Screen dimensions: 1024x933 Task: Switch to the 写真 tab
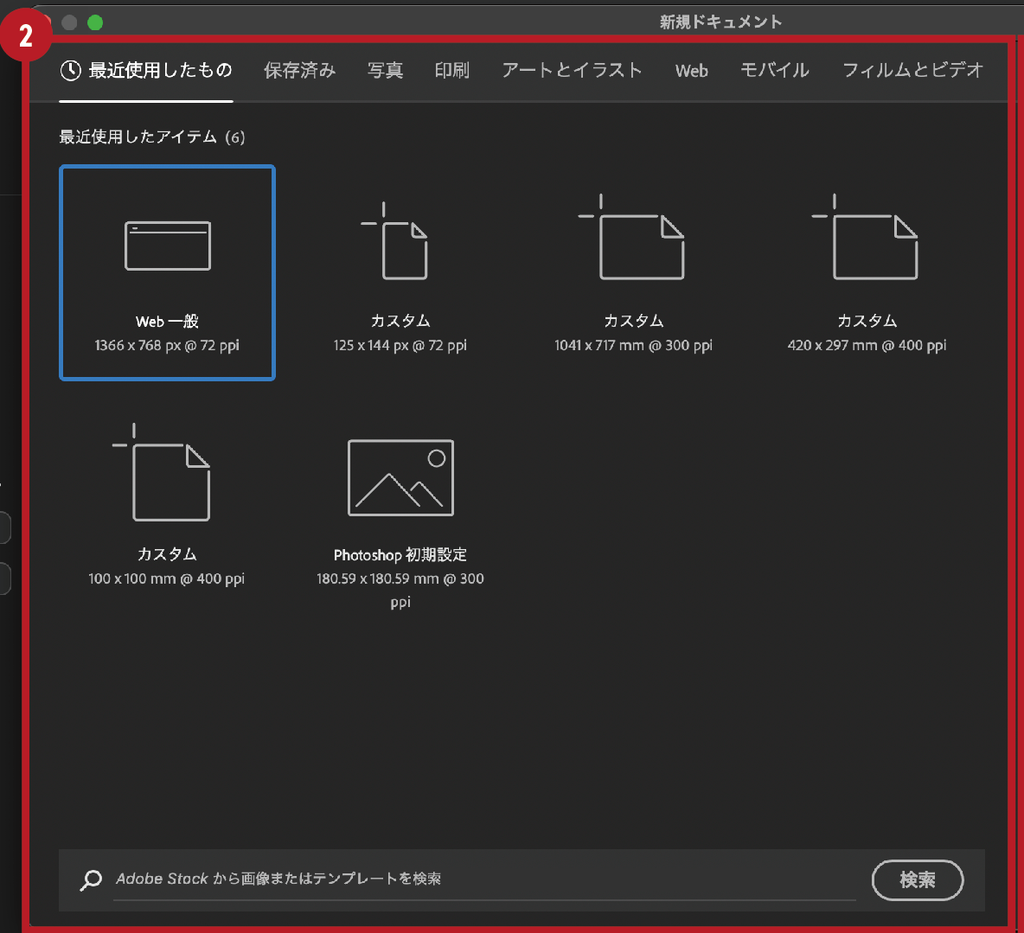[385, 71]
